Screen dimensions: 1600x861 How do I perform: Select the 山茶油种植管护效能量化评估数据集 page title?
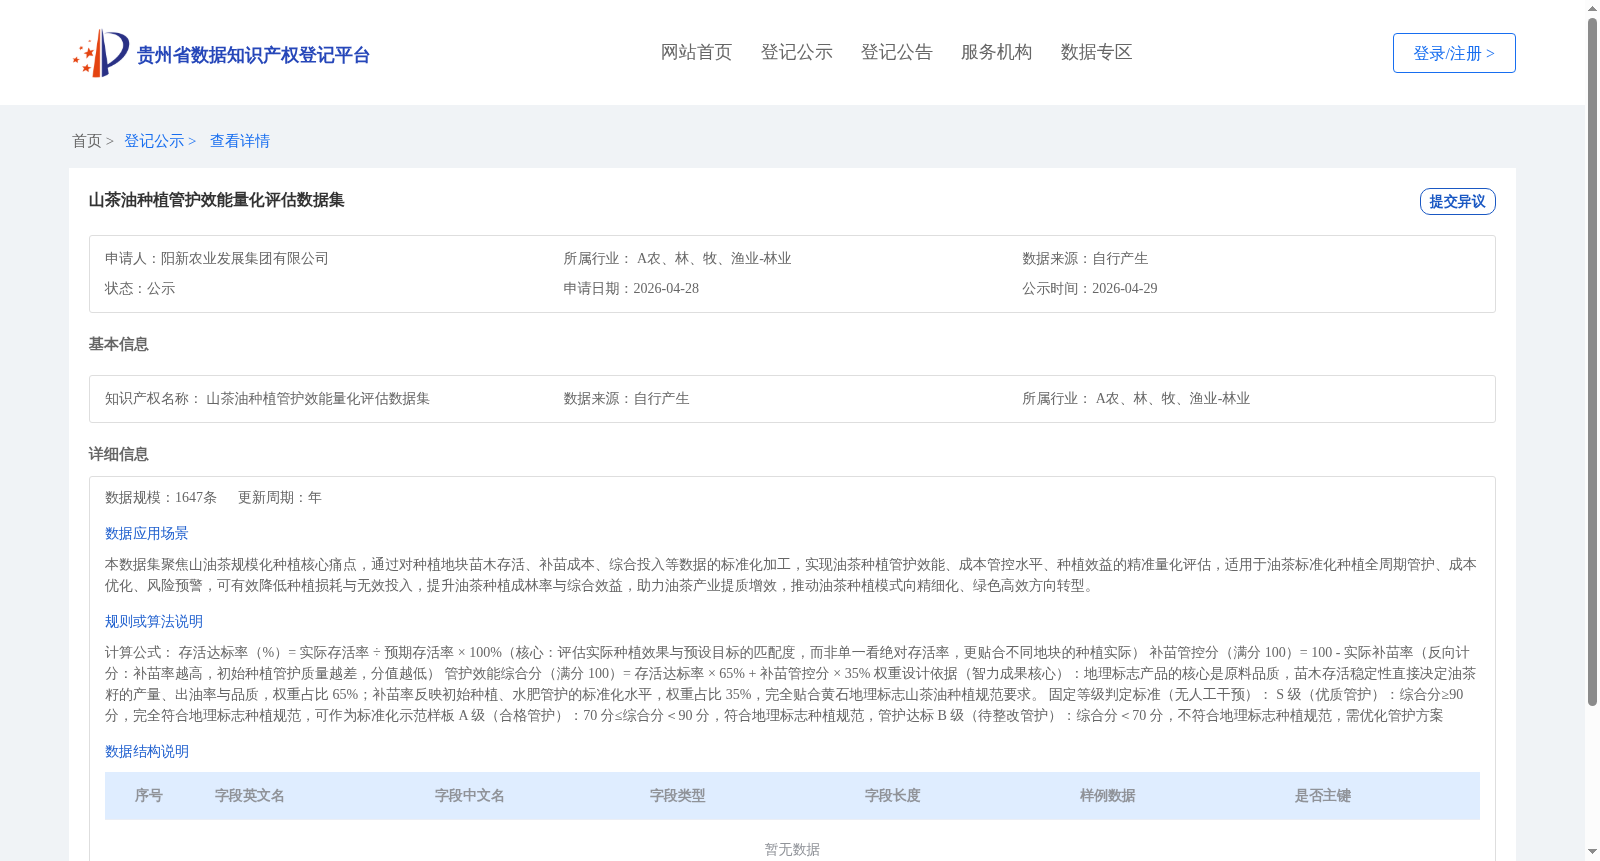(216, 200)
